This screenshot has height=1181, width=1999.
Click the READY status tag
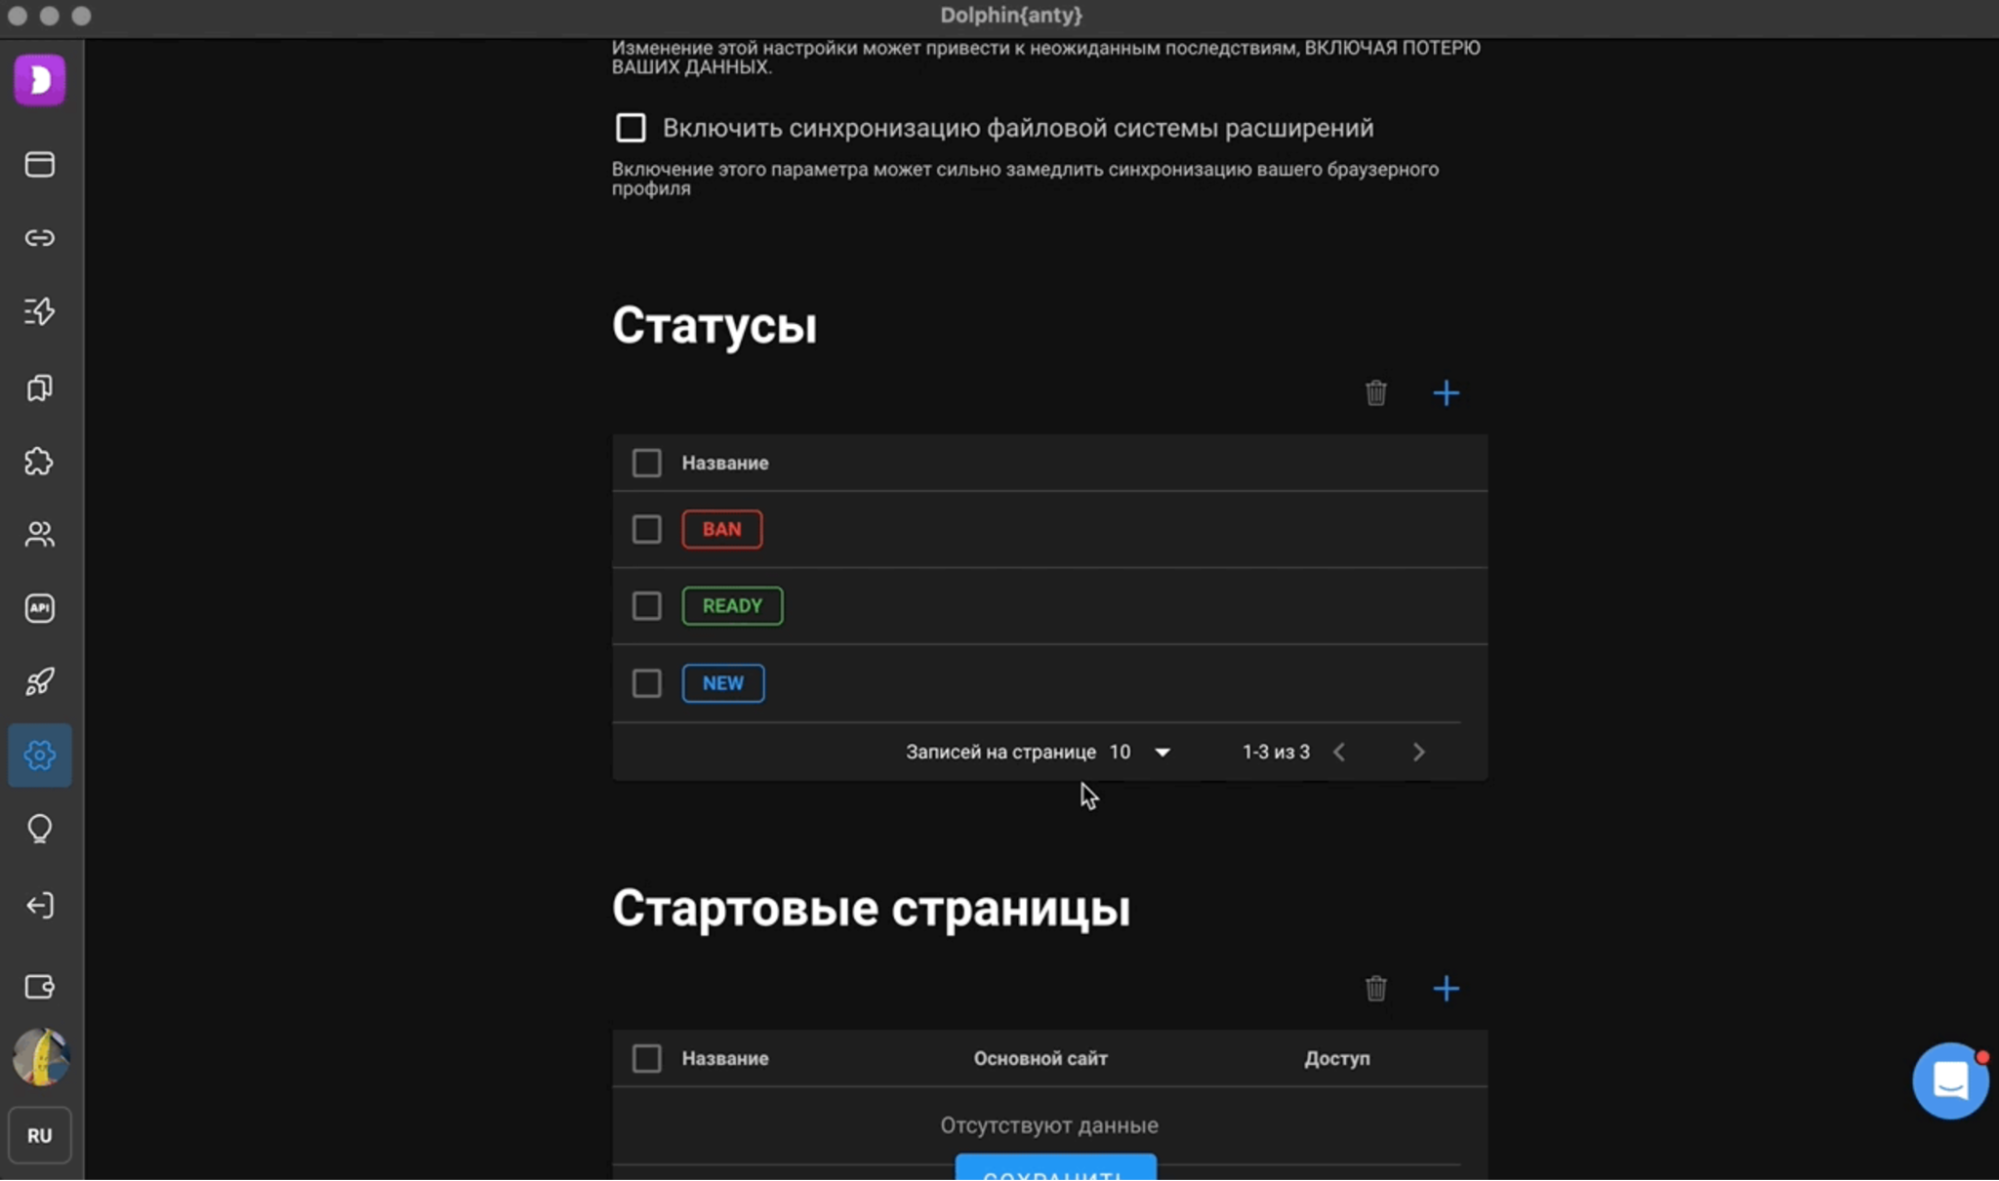pyautogui.click(x=732, y=606)
